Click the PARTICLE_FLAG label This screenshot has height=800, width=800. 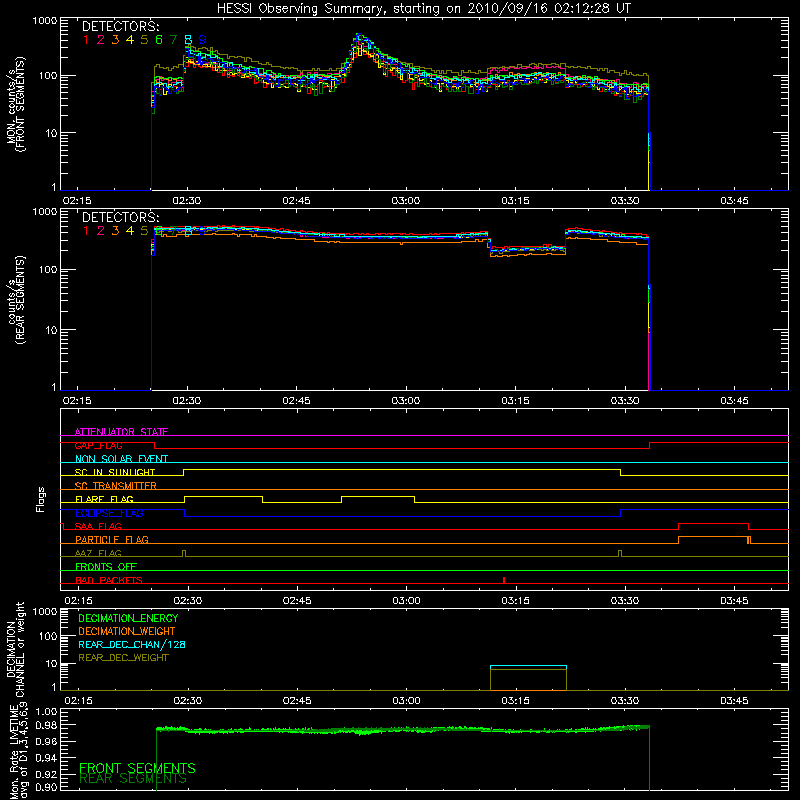click(x=112, y=539)
